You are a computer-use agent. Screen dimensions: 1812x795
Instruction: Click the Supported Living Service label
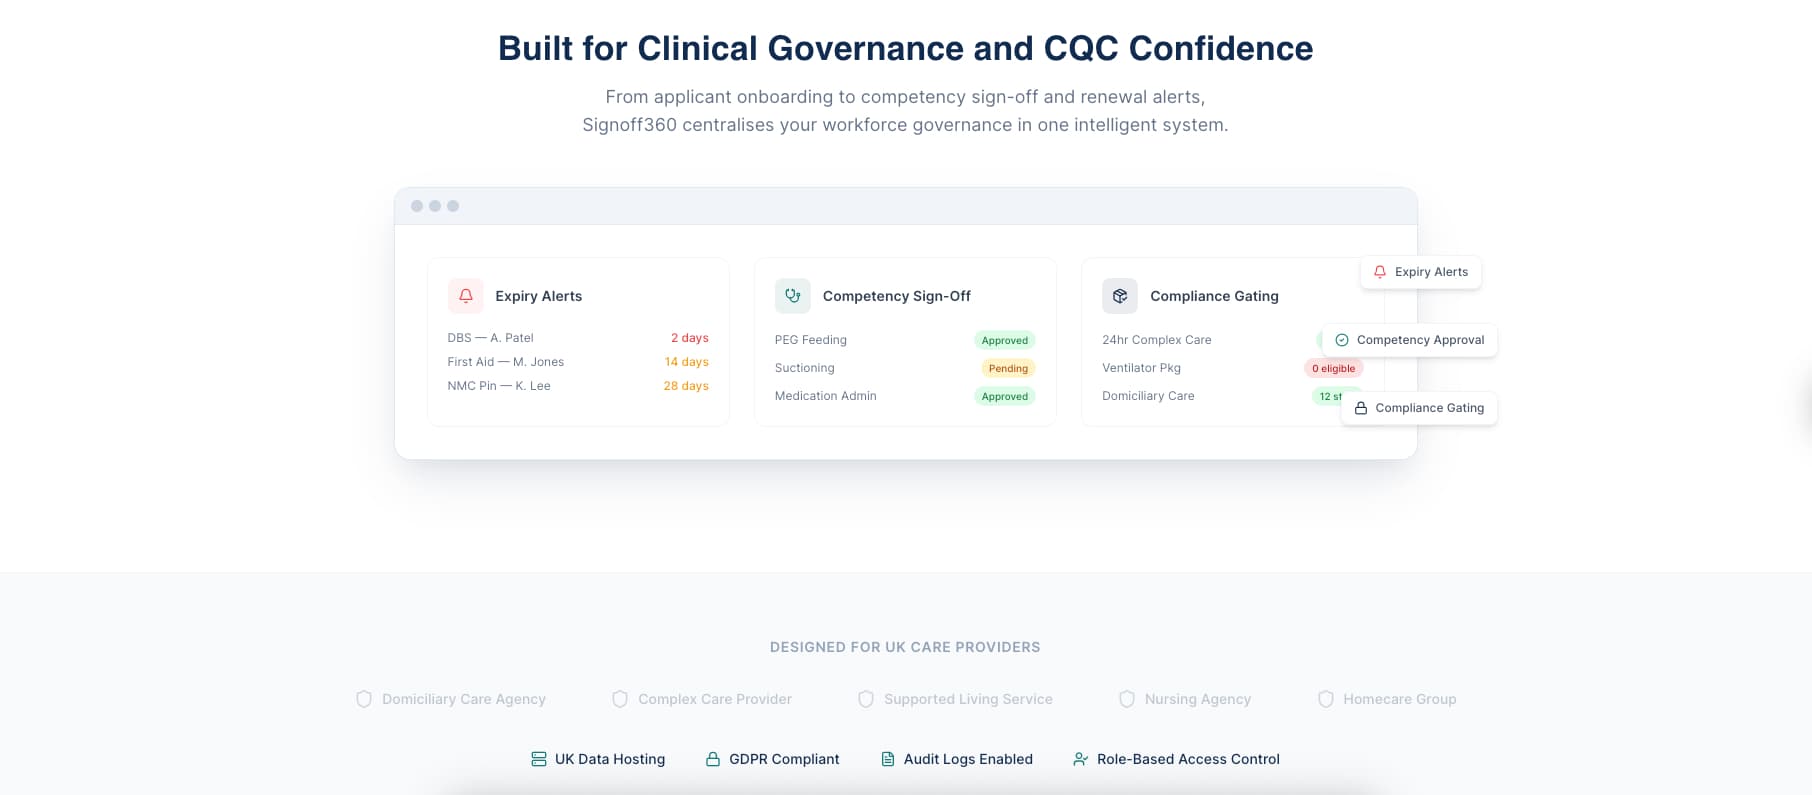click(x=968, y=699)
